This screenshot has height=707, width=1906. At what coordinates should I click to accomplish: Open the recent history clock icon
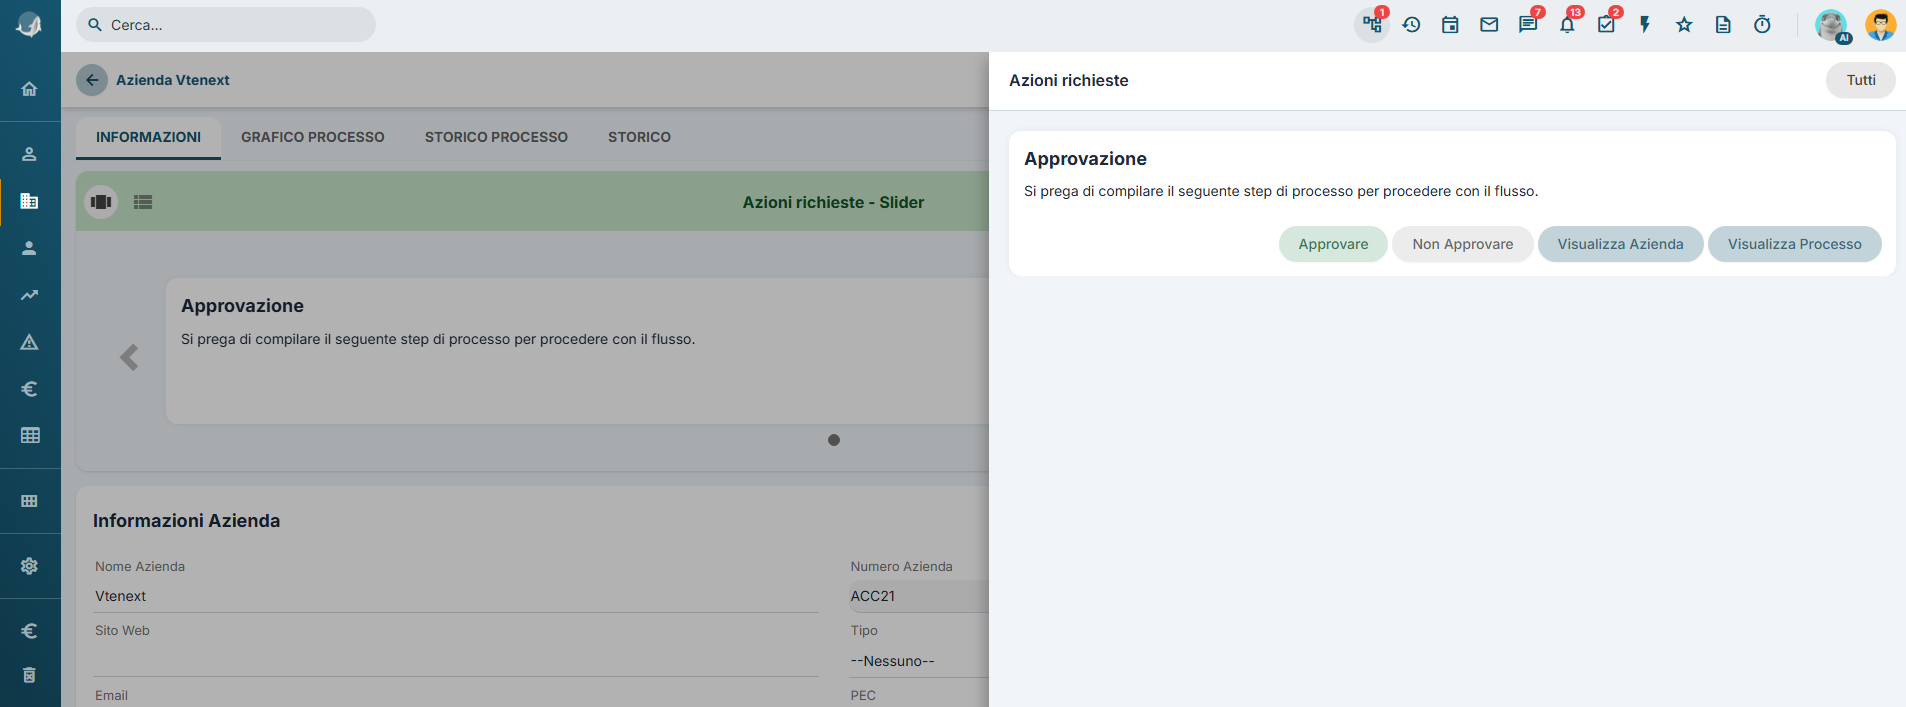coord(1411,25)
